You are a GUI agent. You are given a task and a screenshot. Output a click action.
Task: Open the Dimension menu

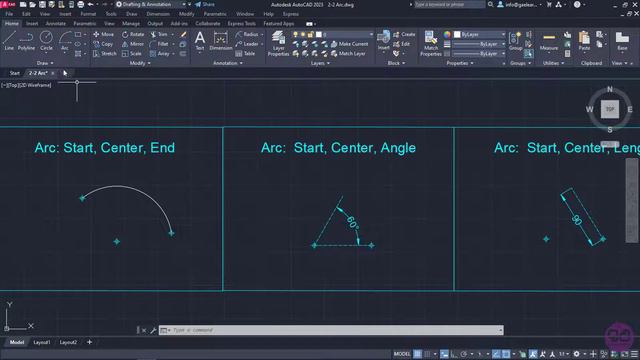[x=158, y=14]
